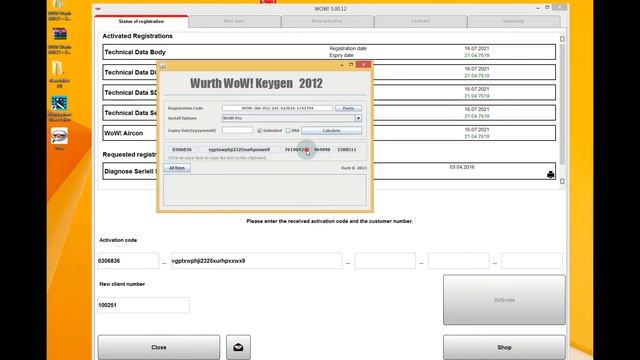The image size is (640, 360).
Task: Copy the keygen key field 464898
Action: [x=322, y=150]
